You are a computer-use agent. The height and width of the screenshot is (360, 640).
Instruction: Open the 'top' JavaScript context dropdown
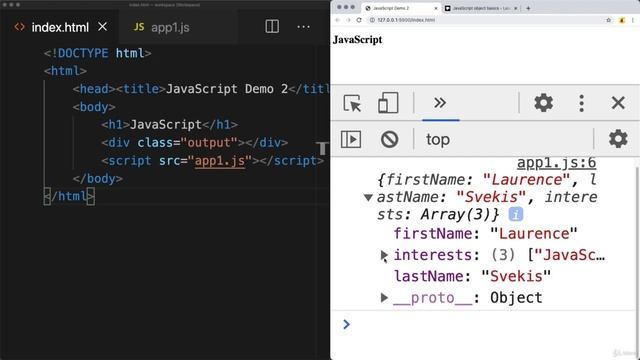[x=438, y=140]
